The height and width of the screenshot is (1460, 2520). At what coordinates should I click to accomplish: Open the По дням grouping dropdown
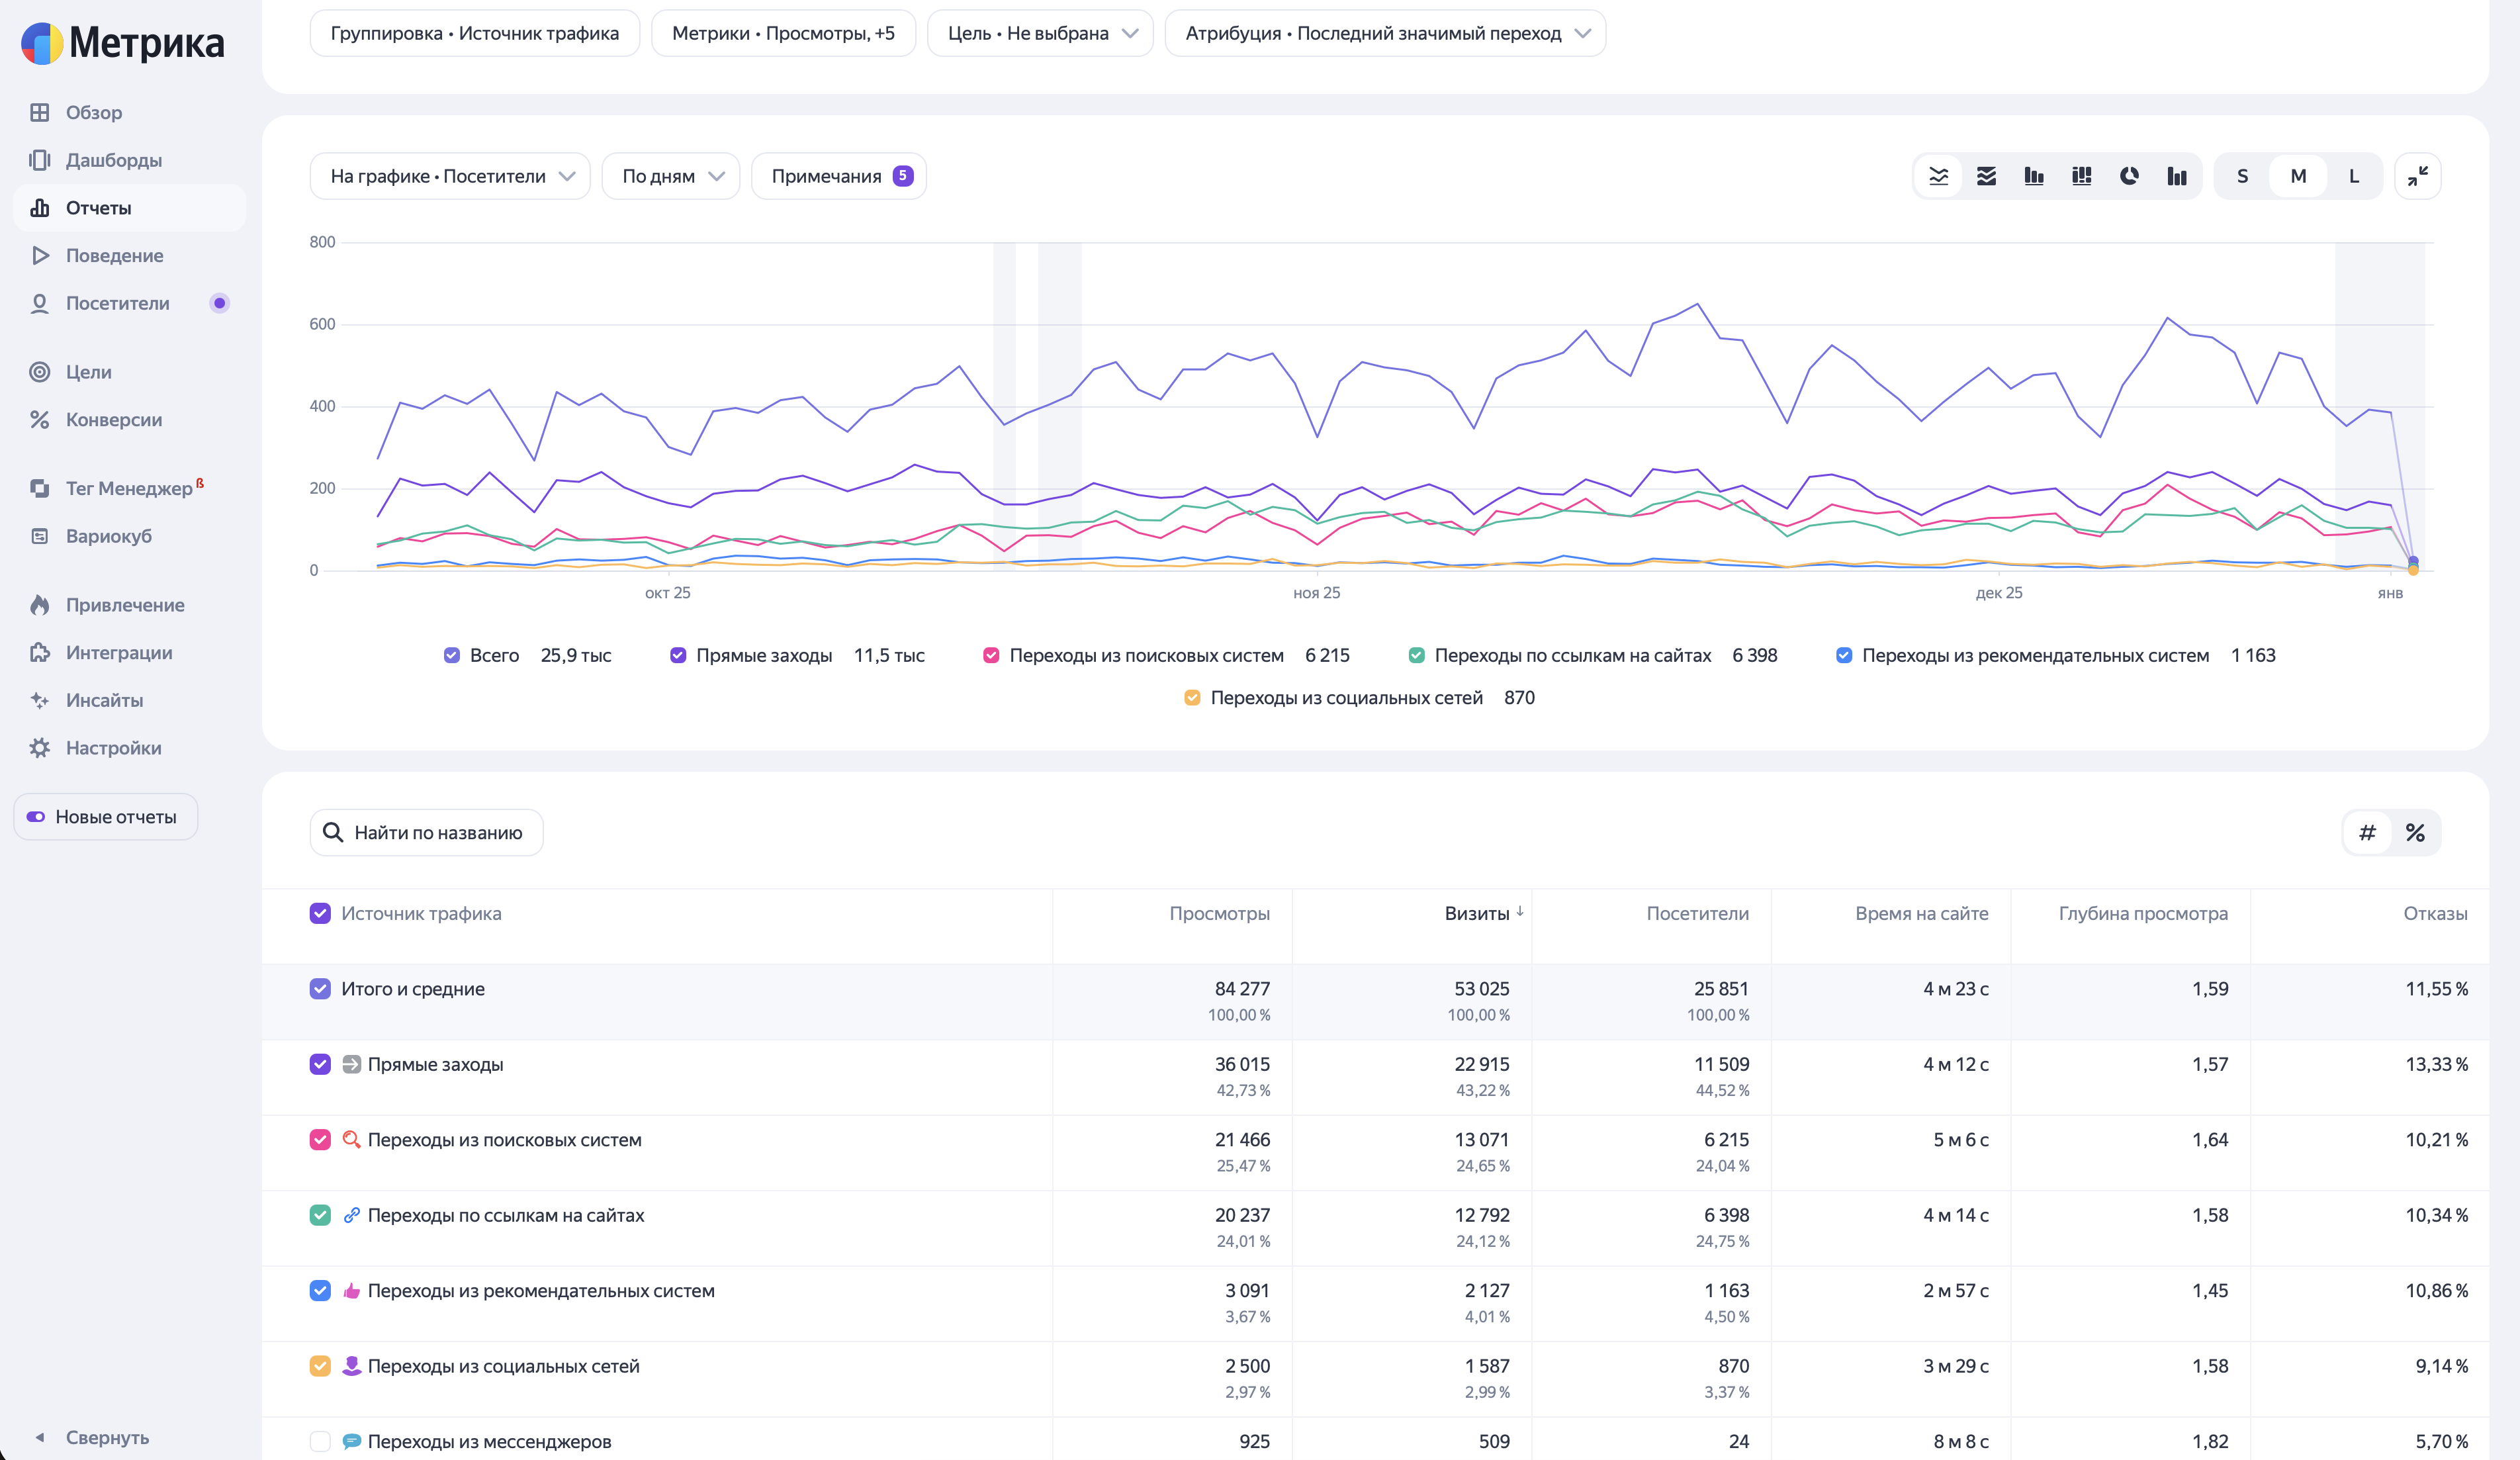coord(671,176)
